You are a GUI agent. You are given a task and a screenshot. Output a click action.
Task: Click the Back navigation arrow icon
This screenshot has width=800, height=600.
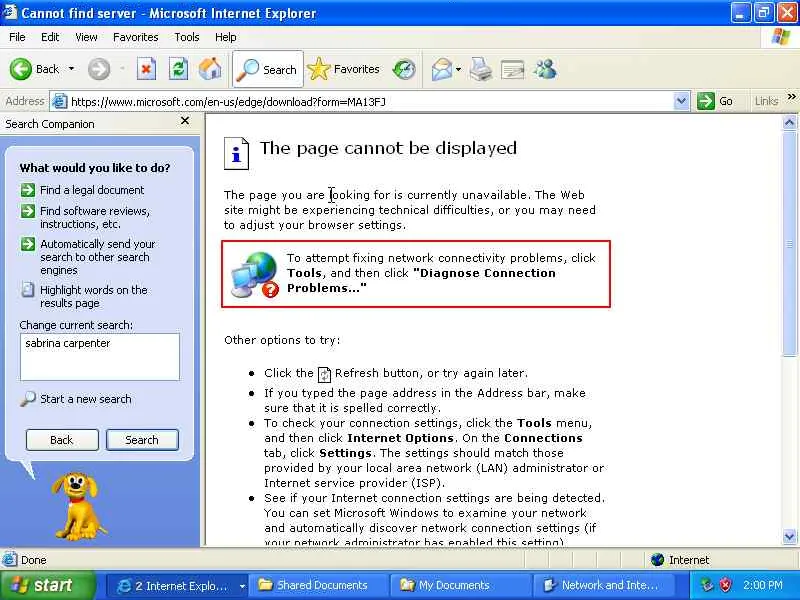click(x=20, y=69)
